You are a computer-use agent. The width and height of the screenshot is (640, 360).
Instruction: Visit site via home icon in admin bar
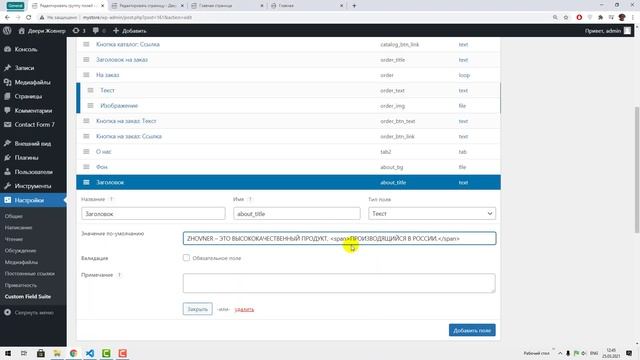pos(42,31)
